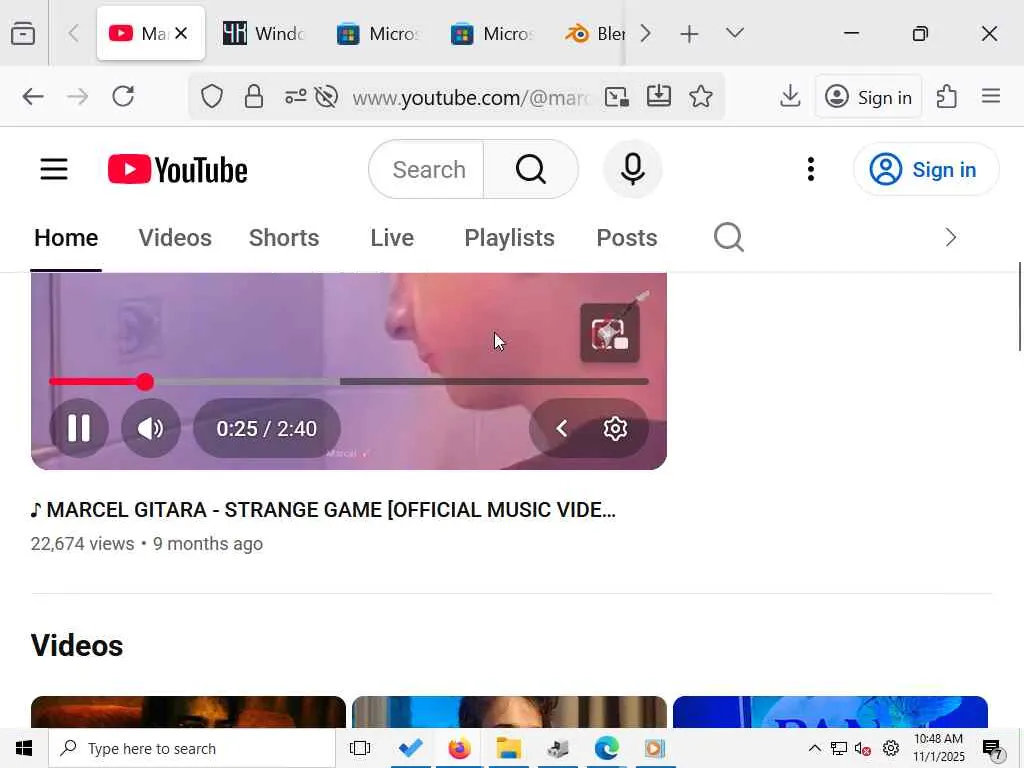
Task: Click the youtube.com address bar URL
Action: pyautogui.click(x=472, y=98)
